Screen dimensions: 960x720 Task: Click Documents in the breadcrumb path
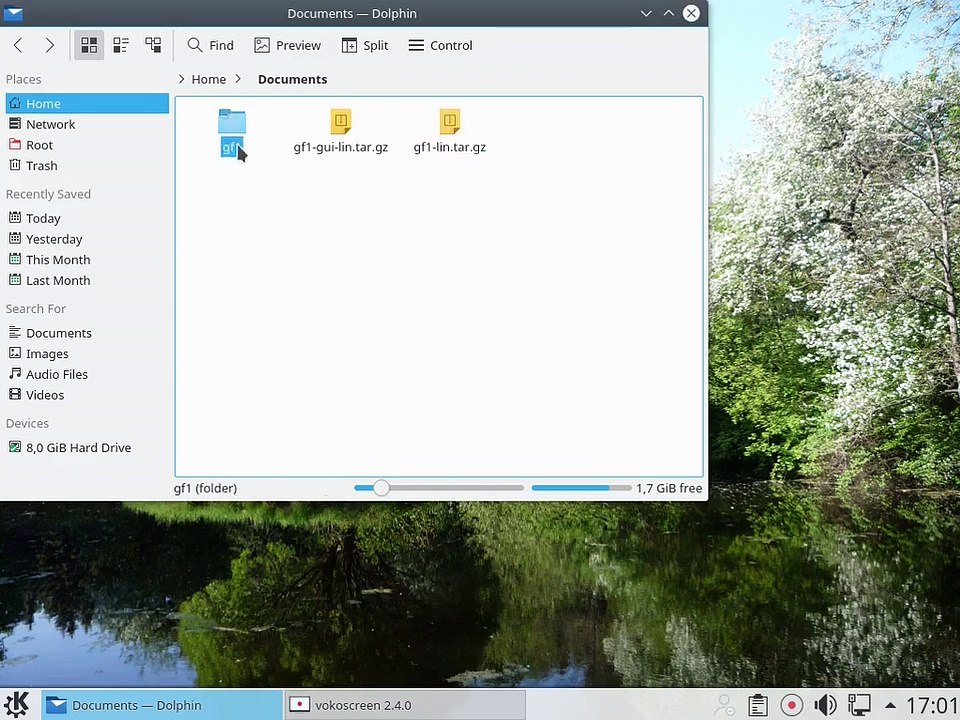(x=293, y=79)
